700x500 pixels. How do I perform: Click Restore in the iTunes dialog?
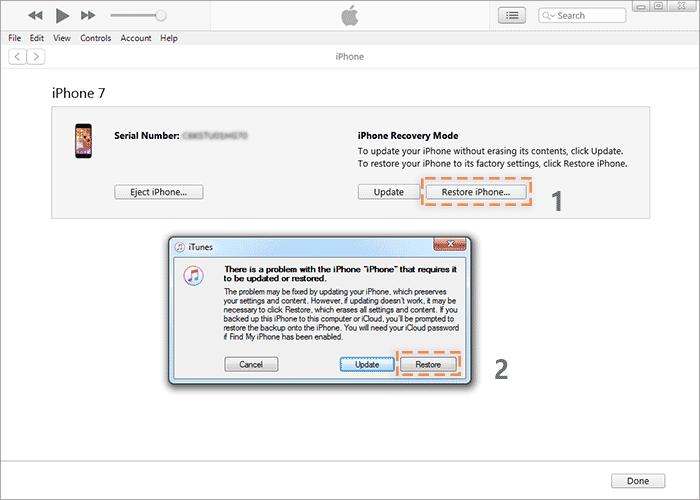[x=428, y=364]
